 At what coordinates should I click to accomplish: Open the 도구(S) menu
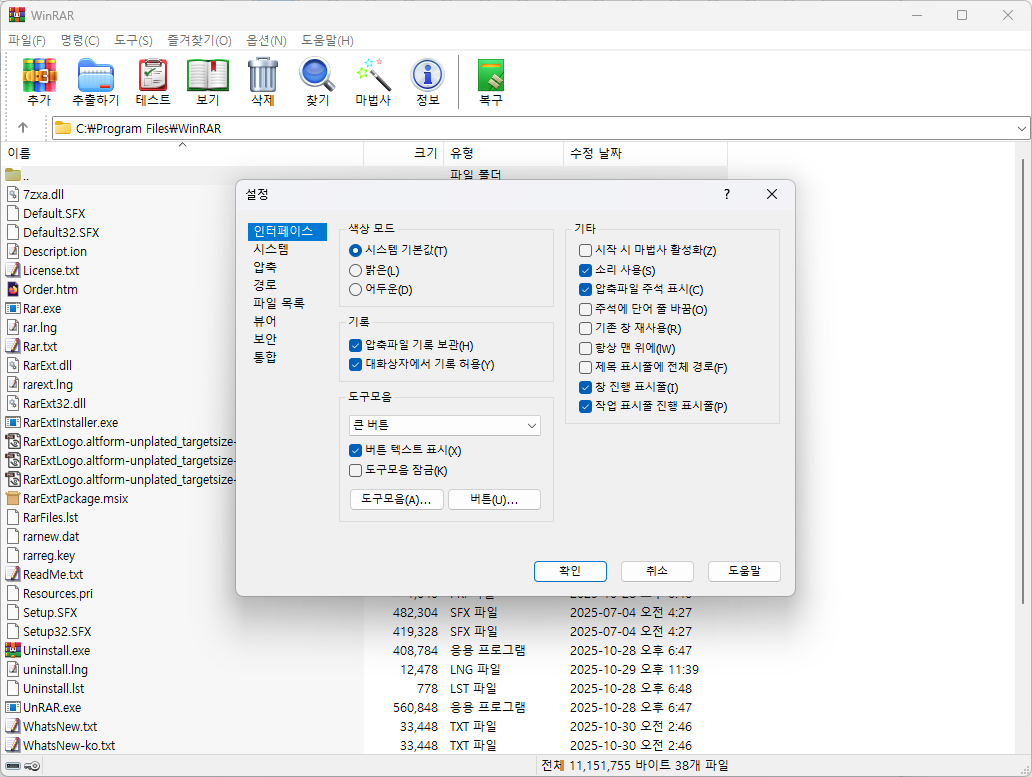pyautogui.click(x=134, y=41)
